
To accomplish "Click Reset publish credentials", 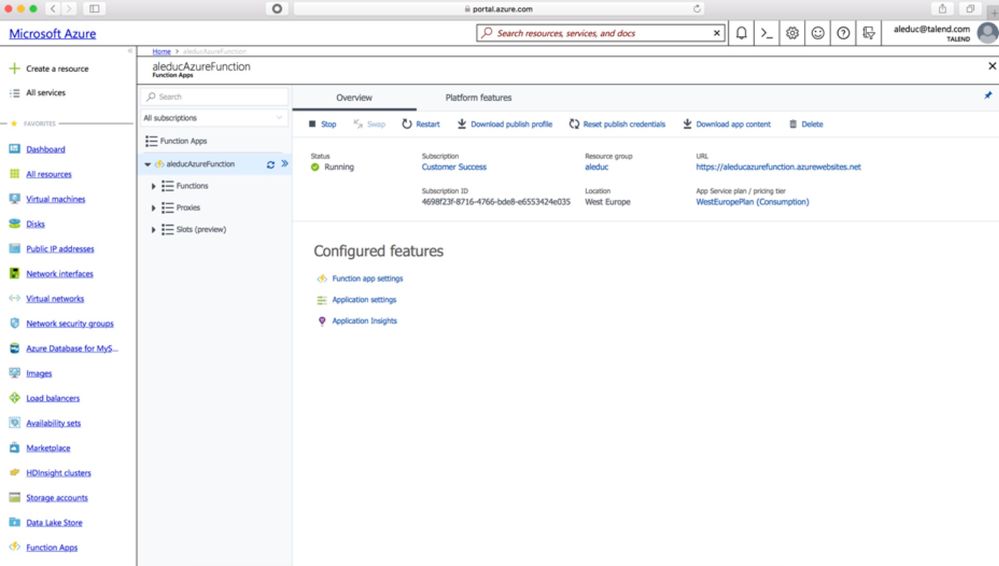I will 617,124.
